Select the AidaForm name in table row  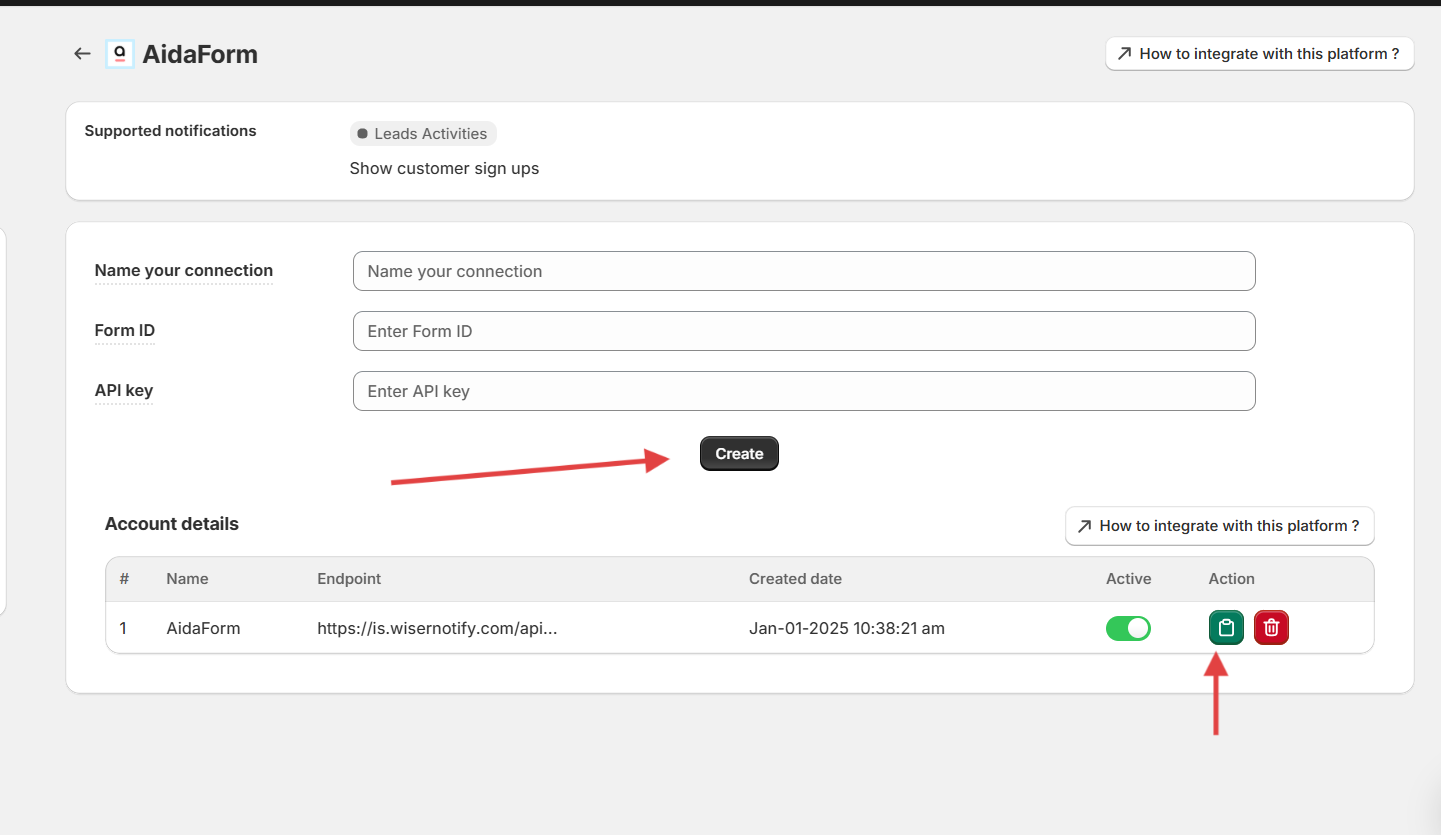click(x=203, y=629)
